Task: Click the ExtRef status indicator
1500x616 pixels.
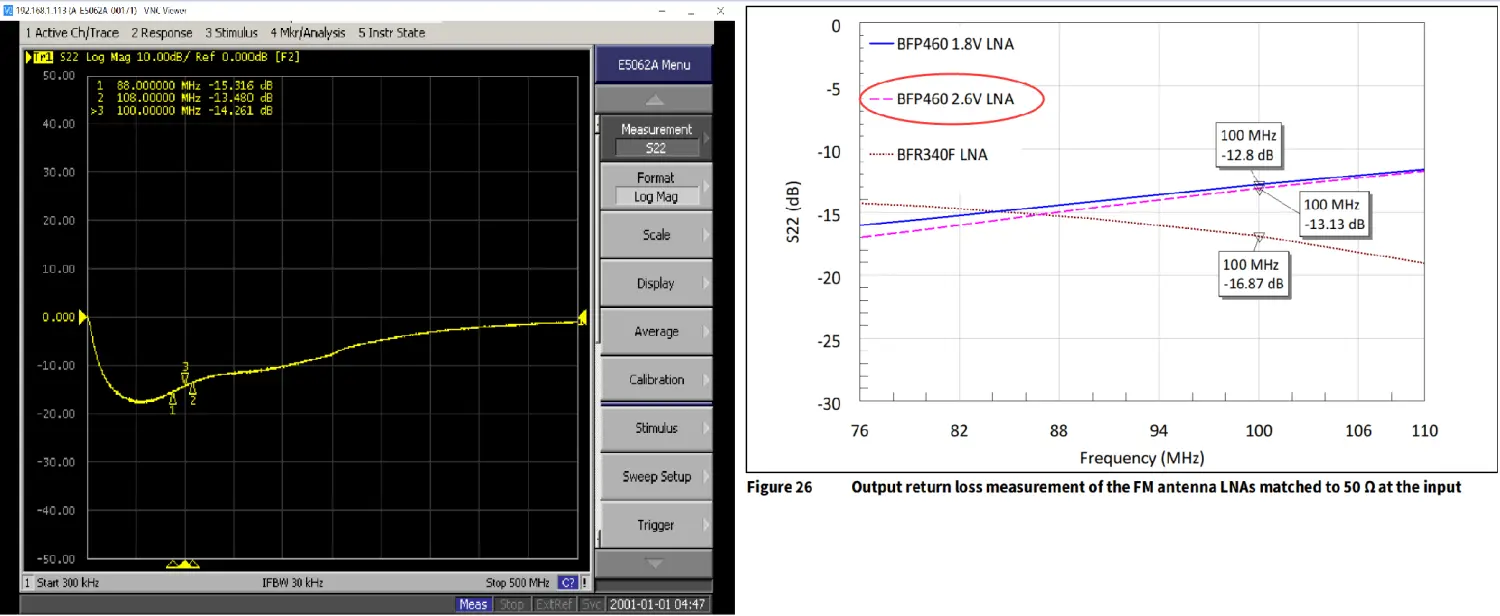Action: [548, 604]
